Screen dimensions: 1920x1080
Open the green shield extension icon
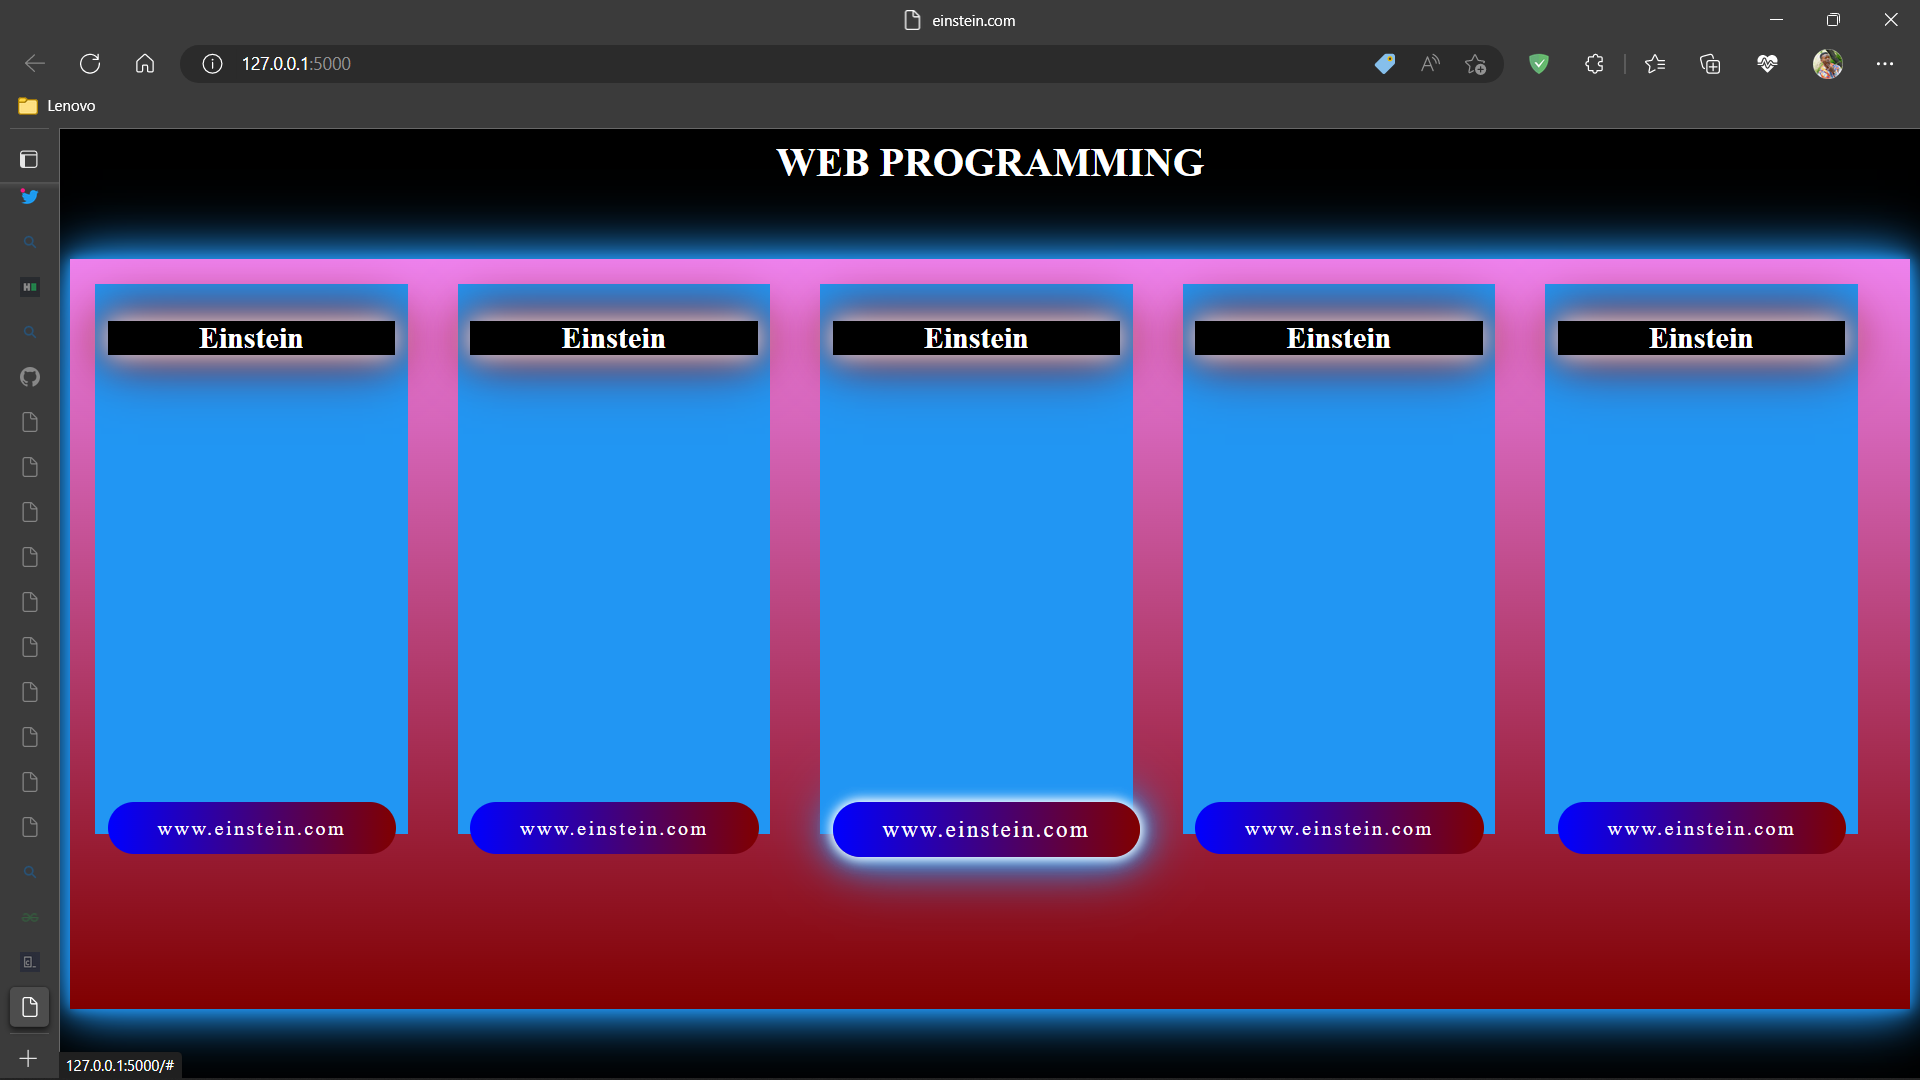pyautogui.click(x=1538, y=64)
